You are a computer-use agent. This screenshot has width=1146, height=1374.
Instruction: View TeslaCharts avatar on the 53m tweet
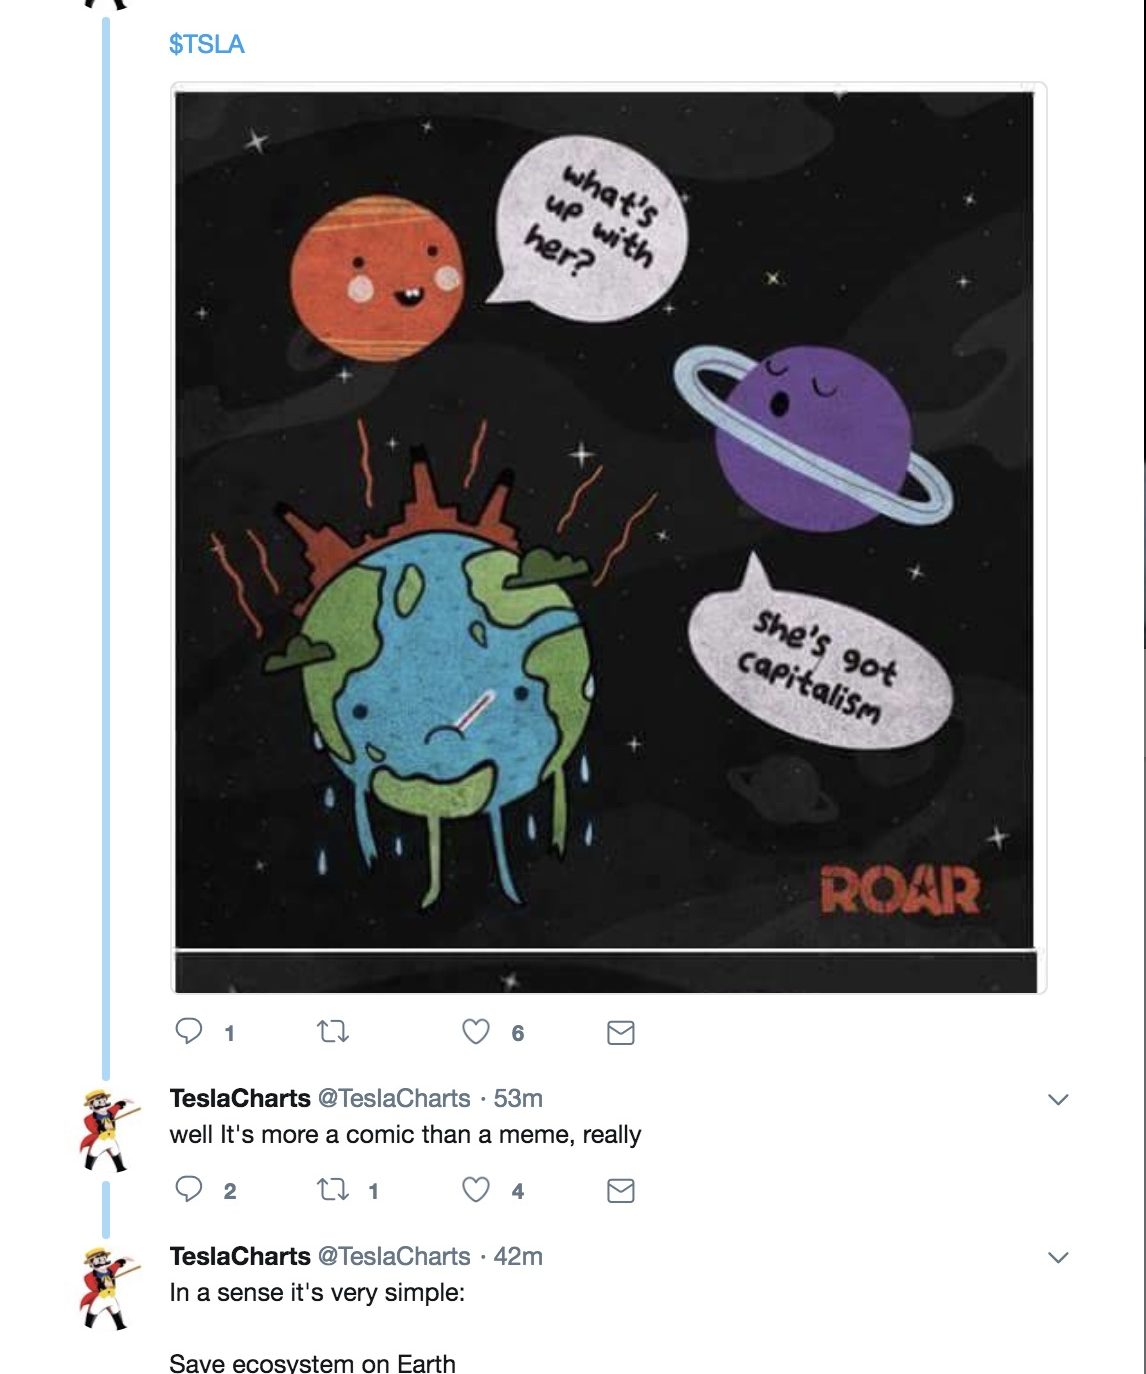point(107,1130)
